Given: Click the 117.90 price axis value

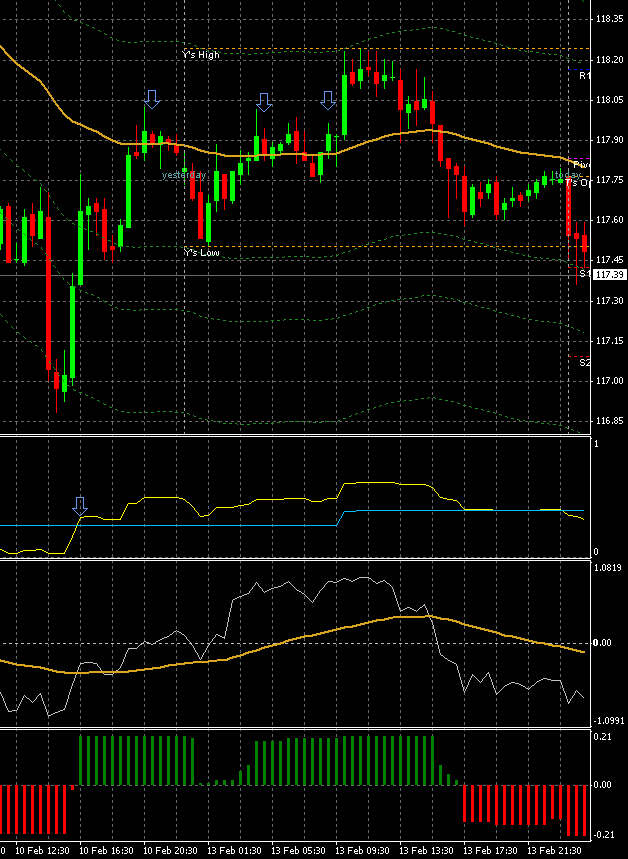Looking at the screenshot, I should pyautogui.click(x=609, y=140).
